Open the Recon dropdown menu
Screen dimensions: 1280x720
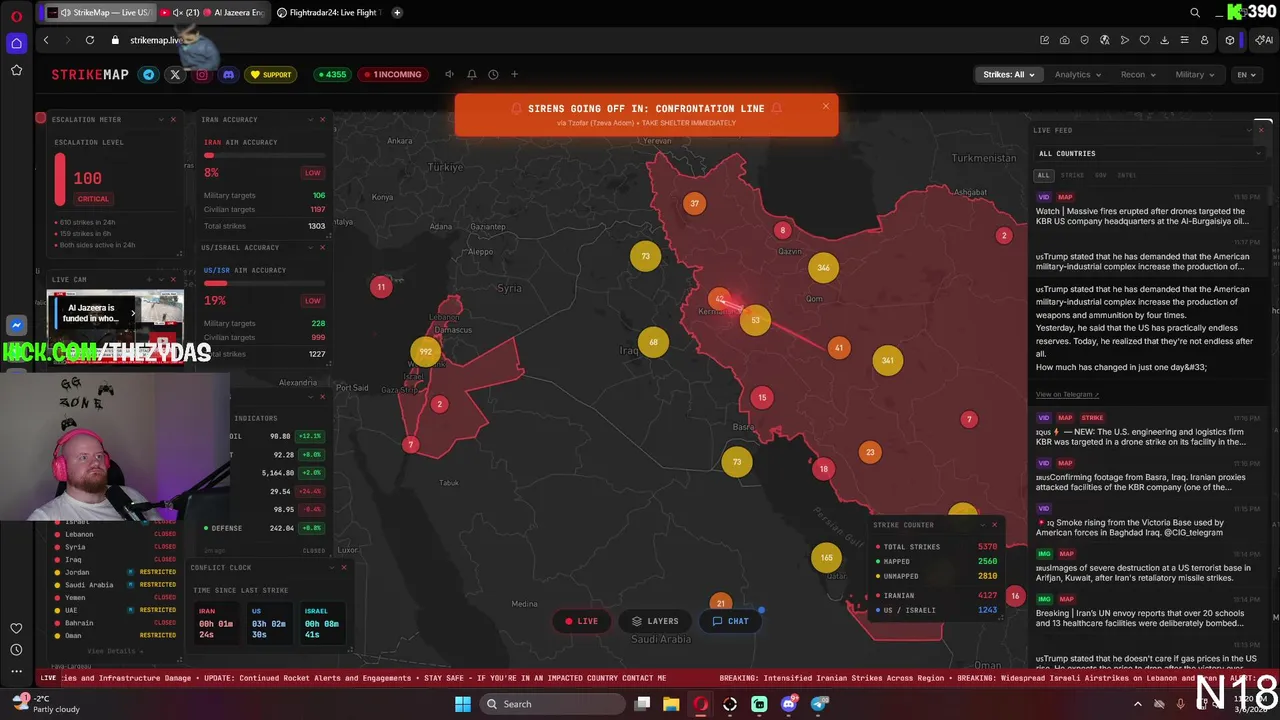(1138, 74)
